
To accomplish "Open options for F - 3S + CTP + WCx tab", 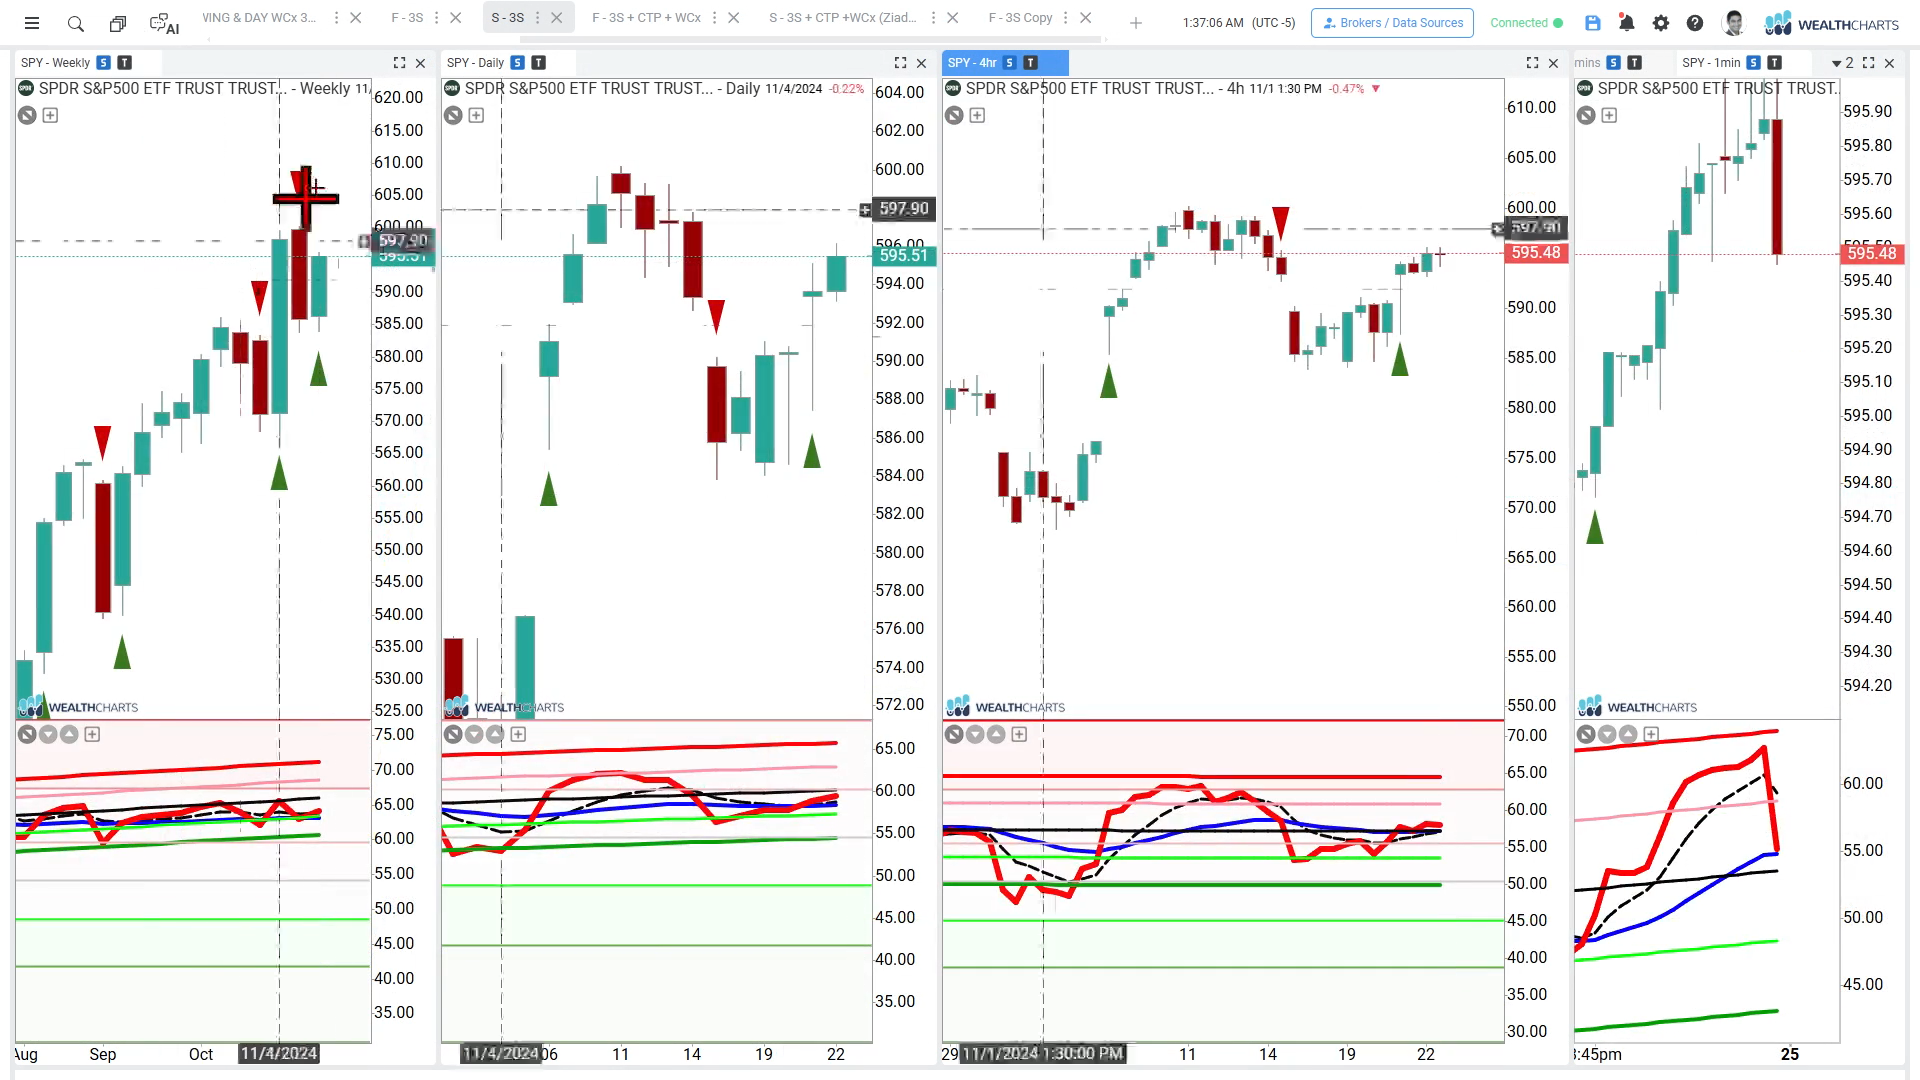I will 715,18.
